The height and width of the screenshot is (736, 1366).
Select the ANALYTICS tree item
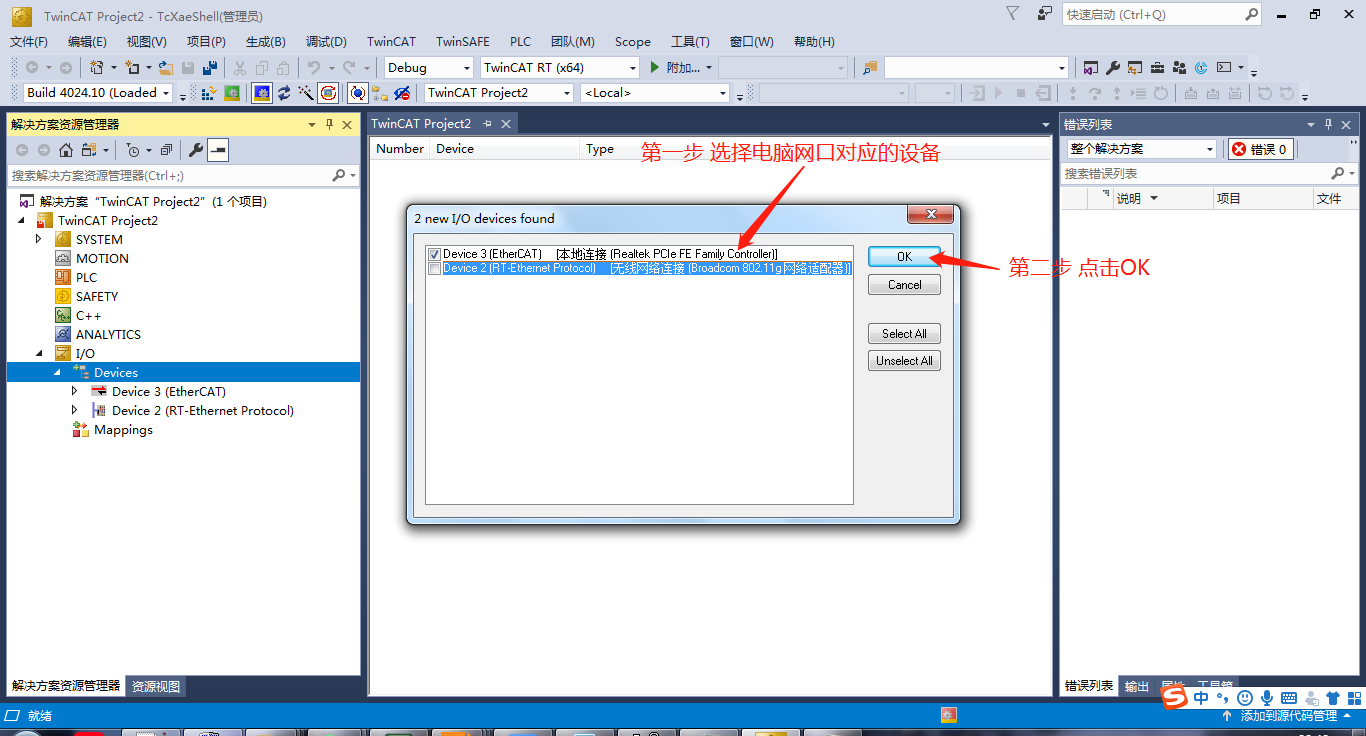pos(108,334)
